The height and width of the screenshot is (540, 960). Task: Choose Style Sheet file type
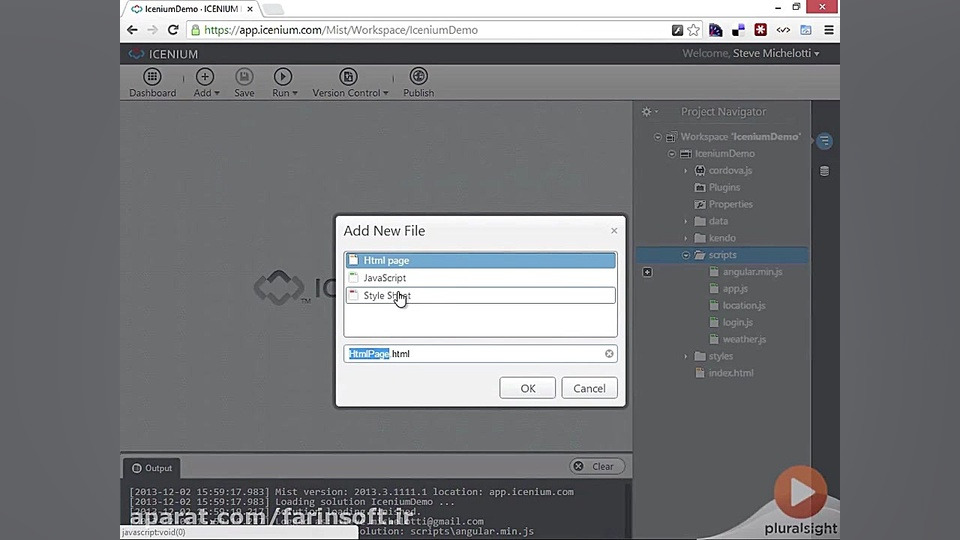click(481, 296)
